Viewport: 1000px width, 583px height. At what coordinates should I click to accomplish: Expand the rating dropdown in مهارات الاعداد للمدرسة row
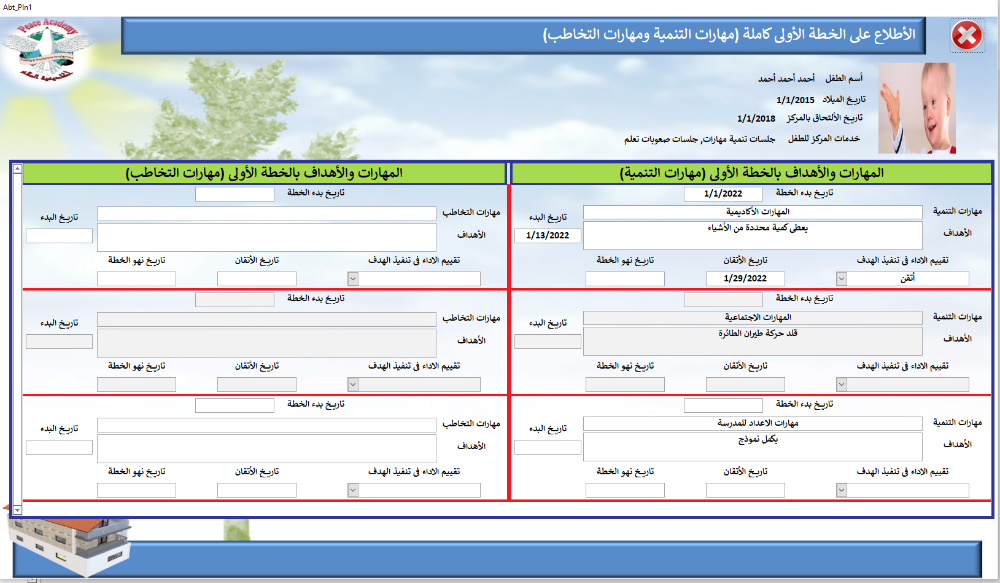click(x=841, y=491)
